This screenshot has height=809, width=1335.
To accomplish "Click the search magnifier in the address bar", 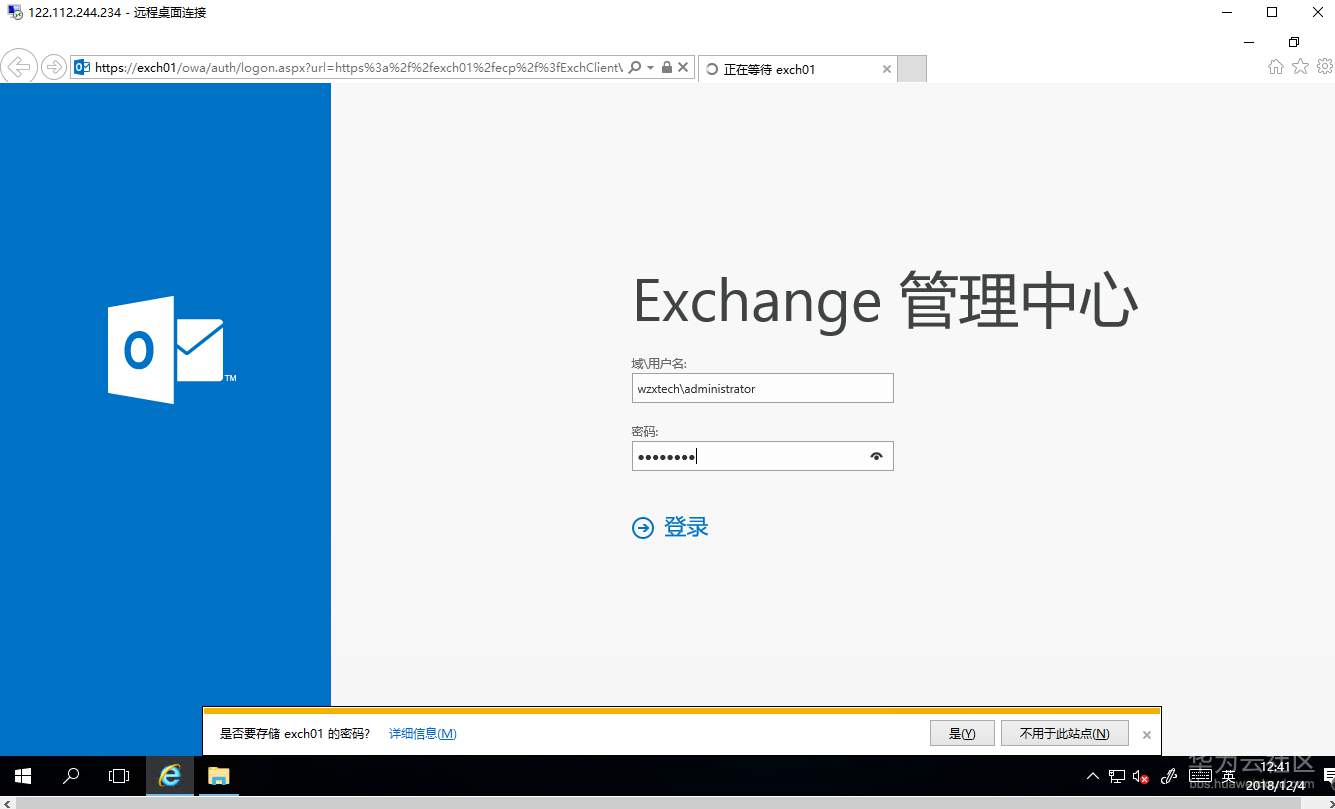I will point(633,67).
